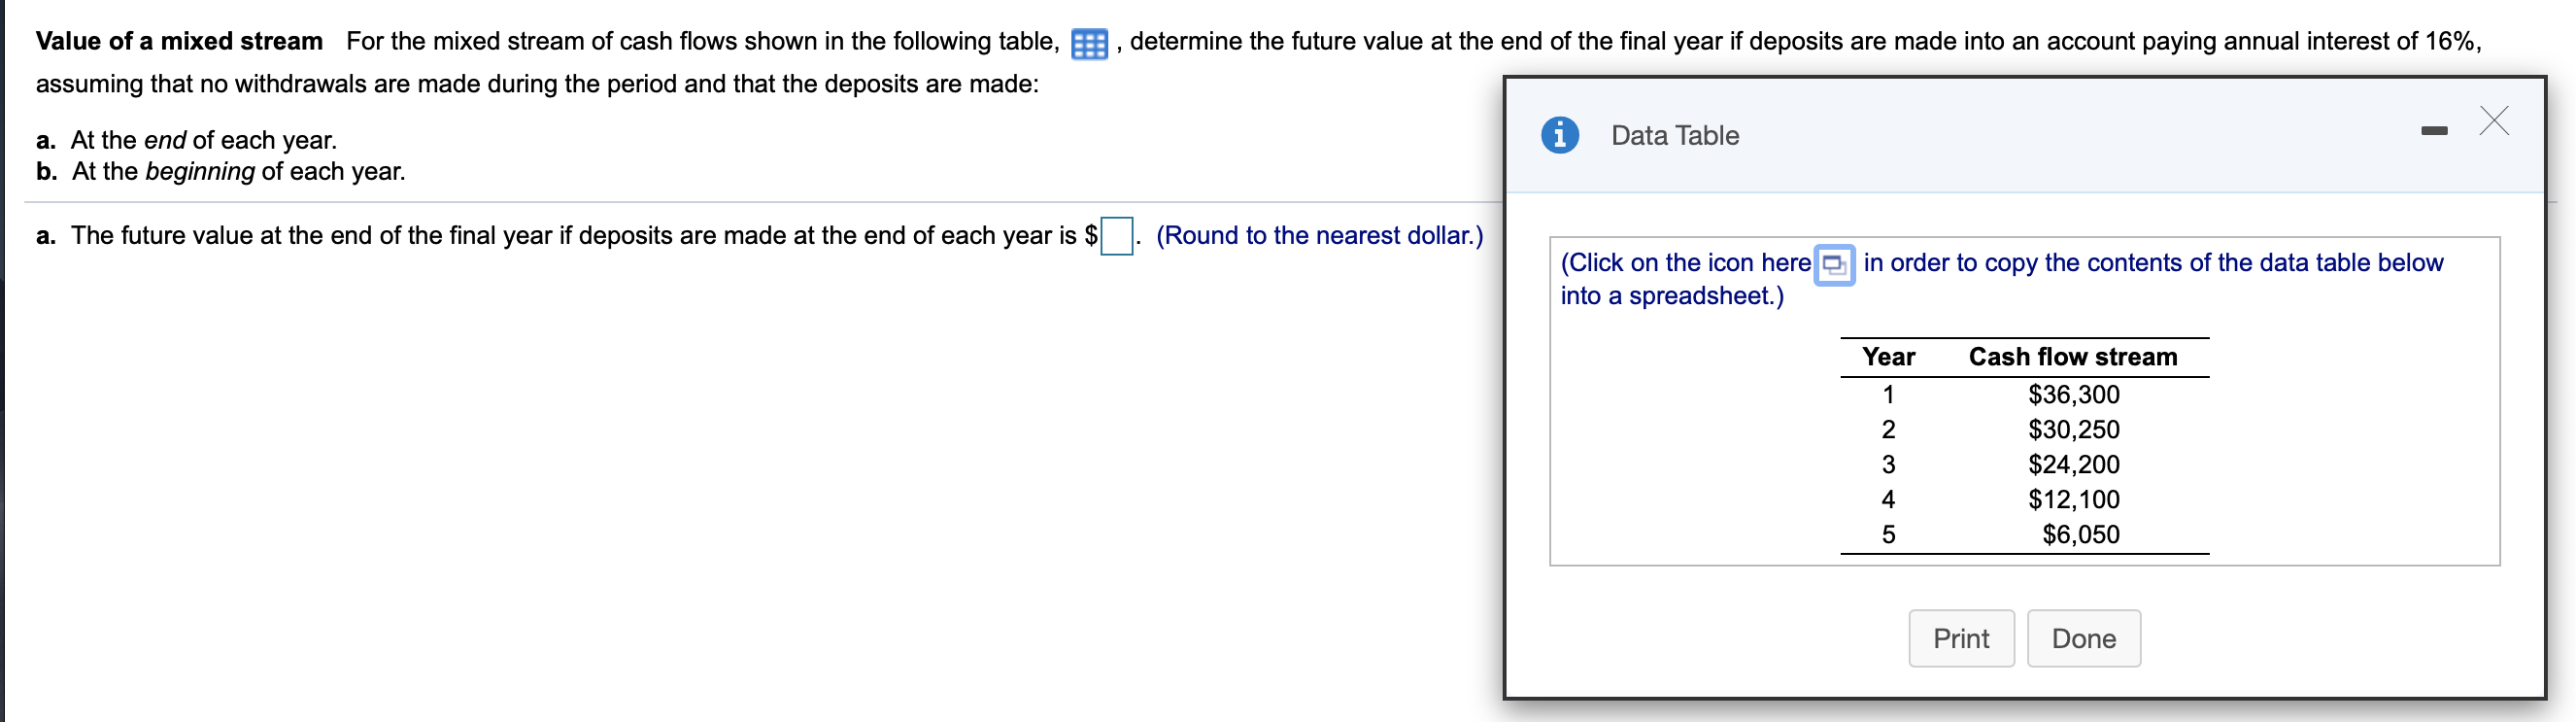Copy table contents using the spreadsheet icon
This screenshot has width=2576, height=722.
point(1834,265)
